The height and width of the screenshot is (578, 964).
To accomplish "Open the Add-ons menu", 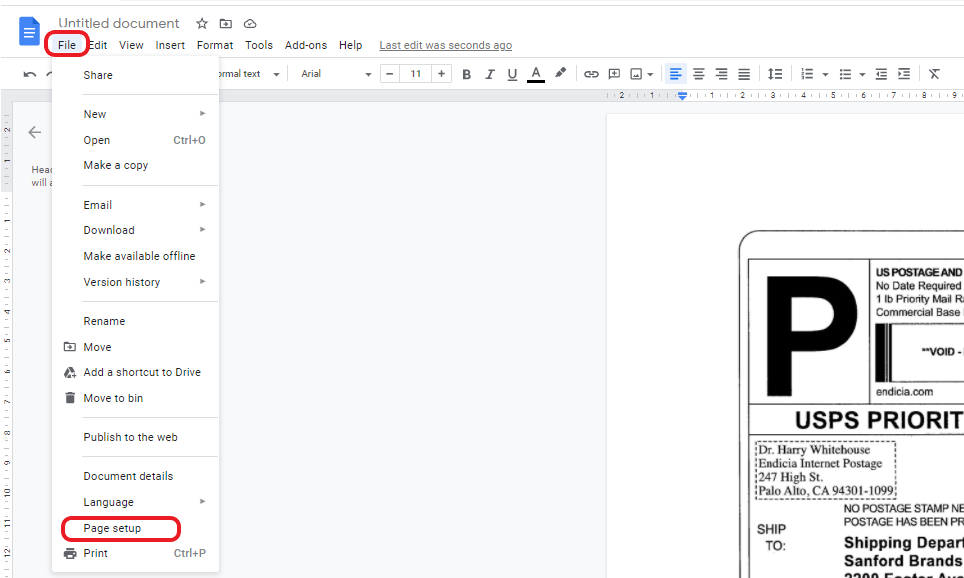I will [x=305, y=45].
